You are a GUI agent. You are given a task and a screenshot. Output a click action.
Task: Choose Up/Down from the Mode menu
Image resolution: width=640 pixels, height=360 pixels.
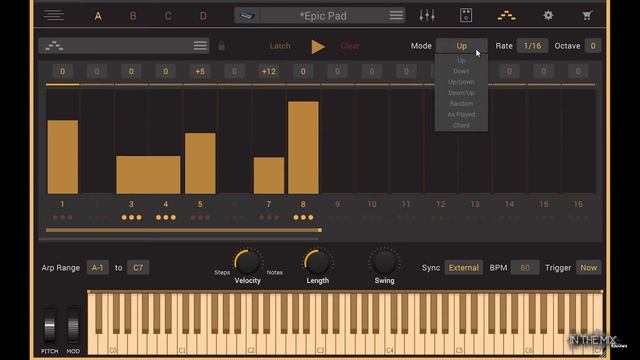(461, 82)
